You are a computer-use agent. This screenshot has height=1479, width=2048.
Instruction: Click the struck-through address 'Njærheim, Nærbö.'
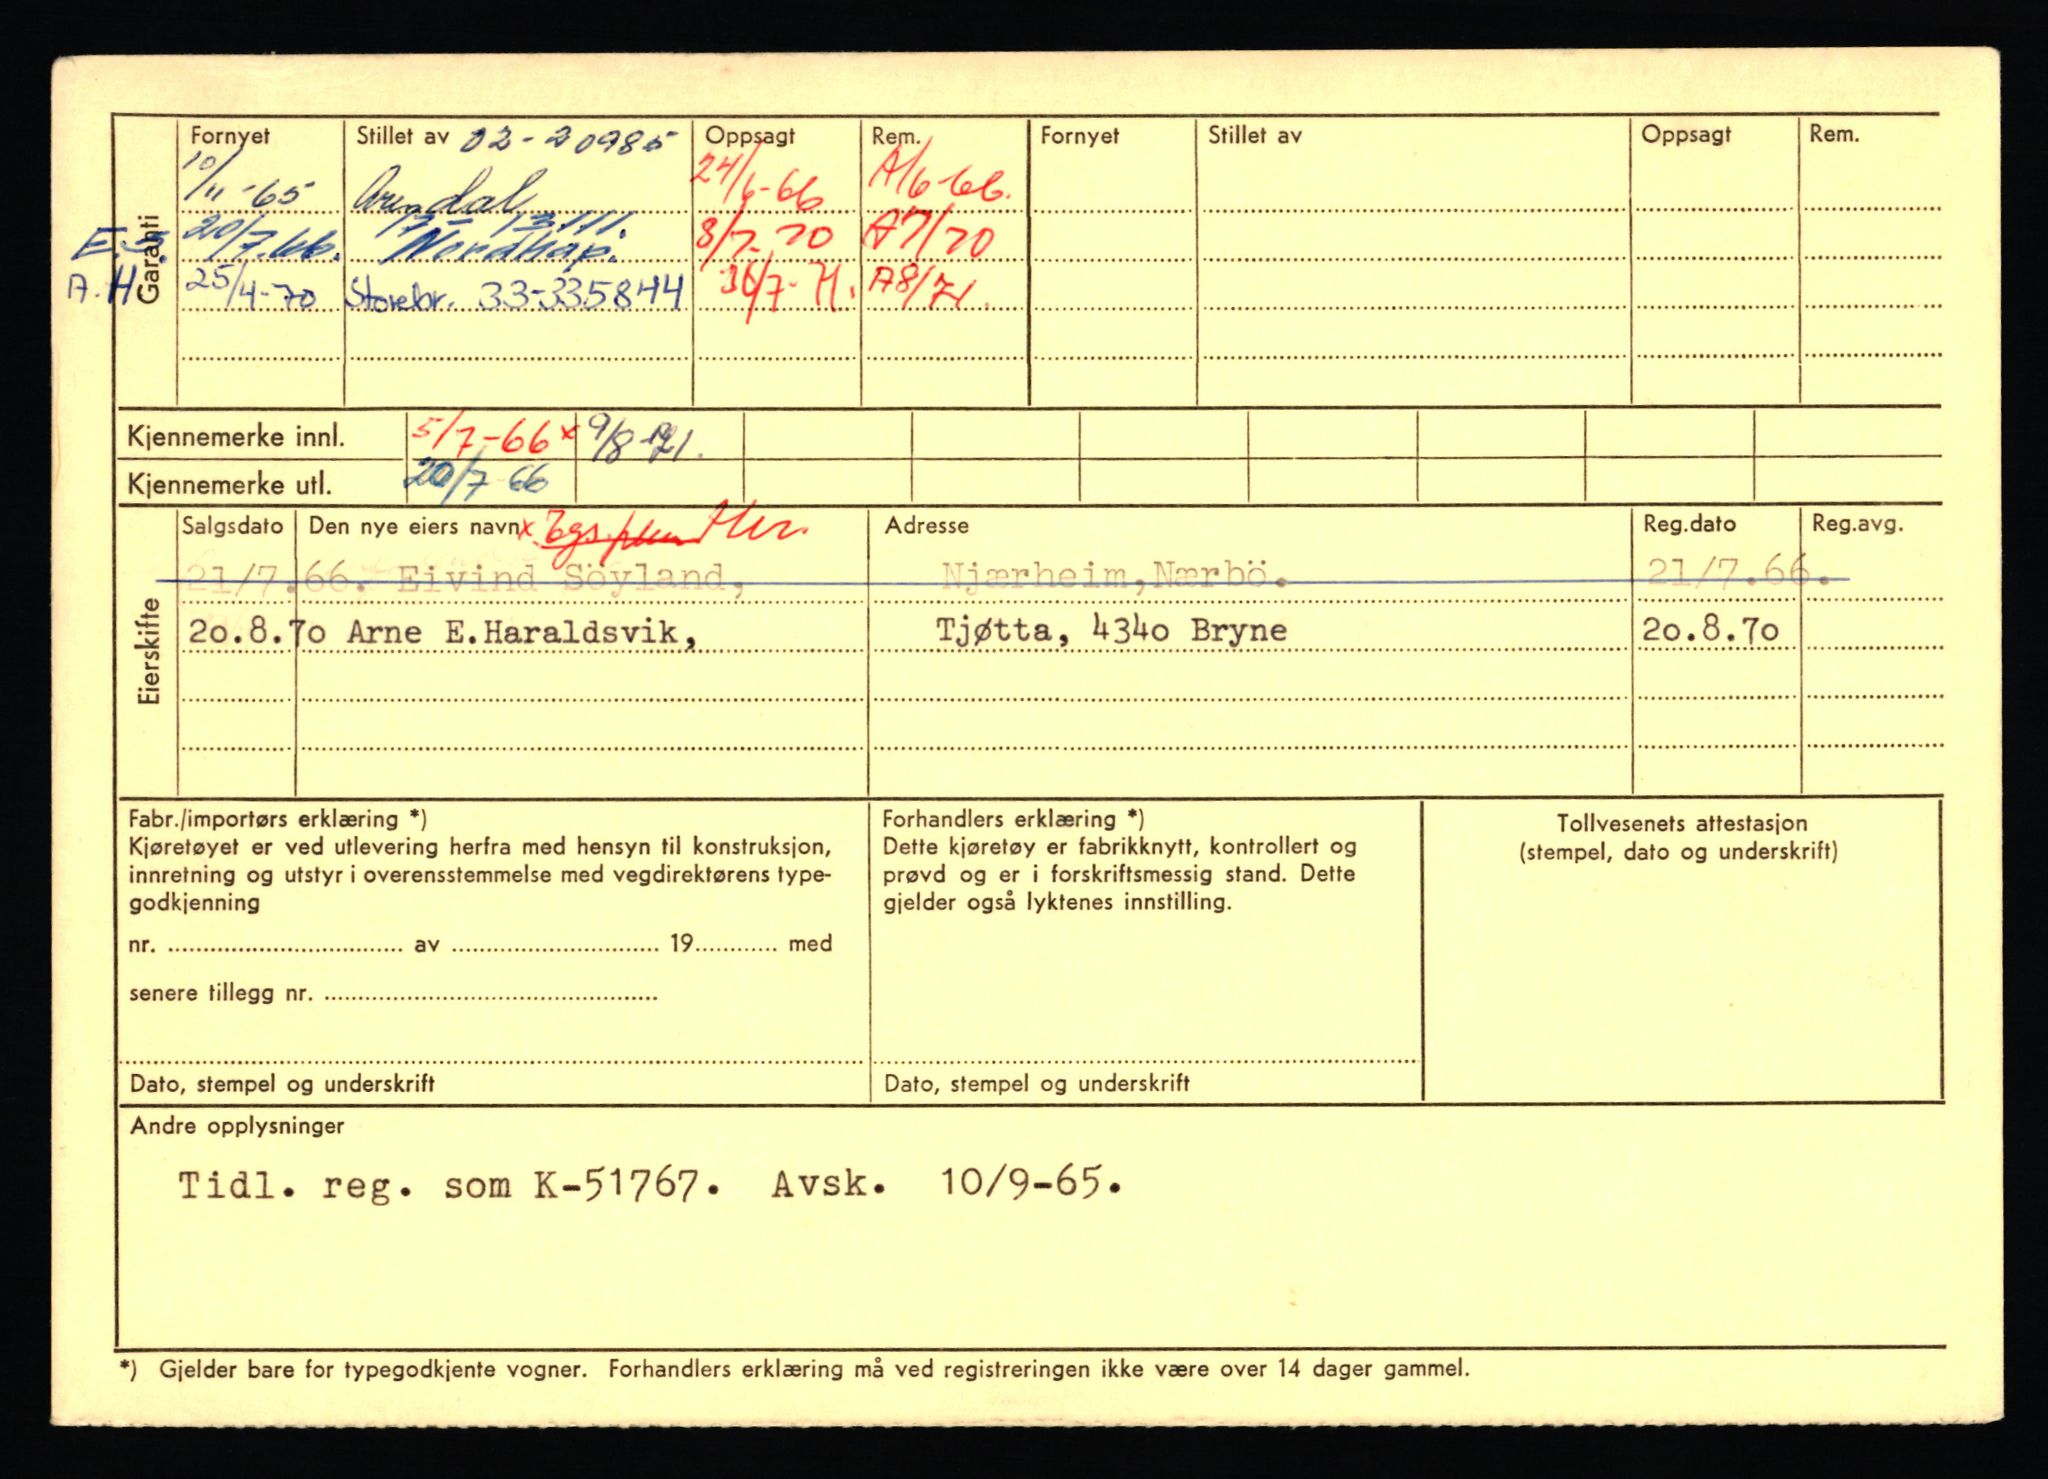click(x=1113, y=575)
